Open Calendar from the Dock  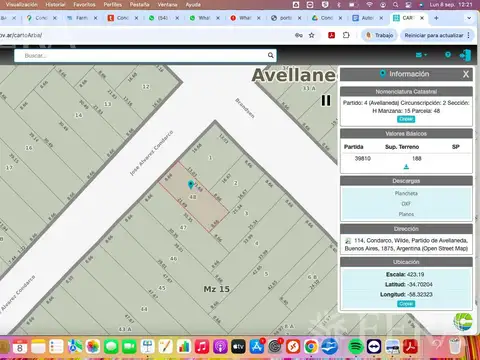[20, 347]
